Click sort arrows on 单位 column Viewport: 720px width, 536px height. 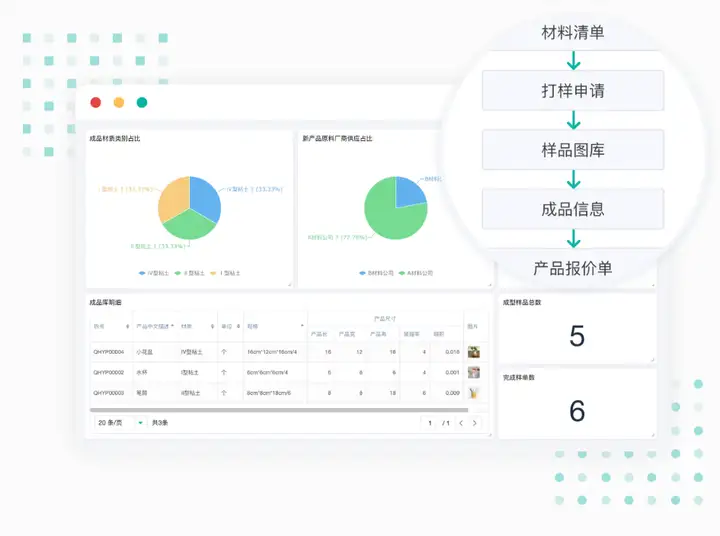[238, 326]
